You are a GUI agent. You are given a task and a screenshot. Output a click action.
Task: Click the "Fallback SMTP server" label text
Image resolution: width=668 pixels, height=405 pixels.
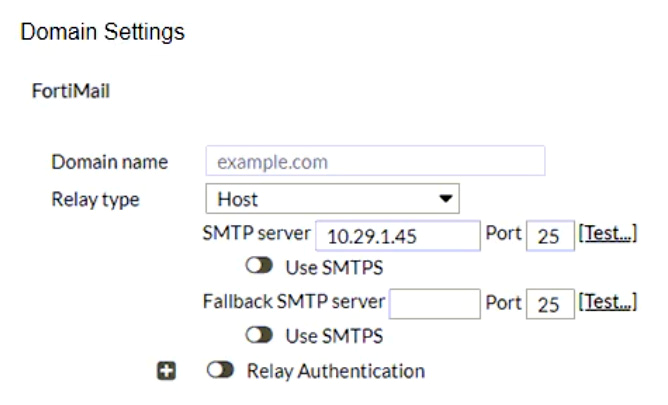(x=294, y=302)
